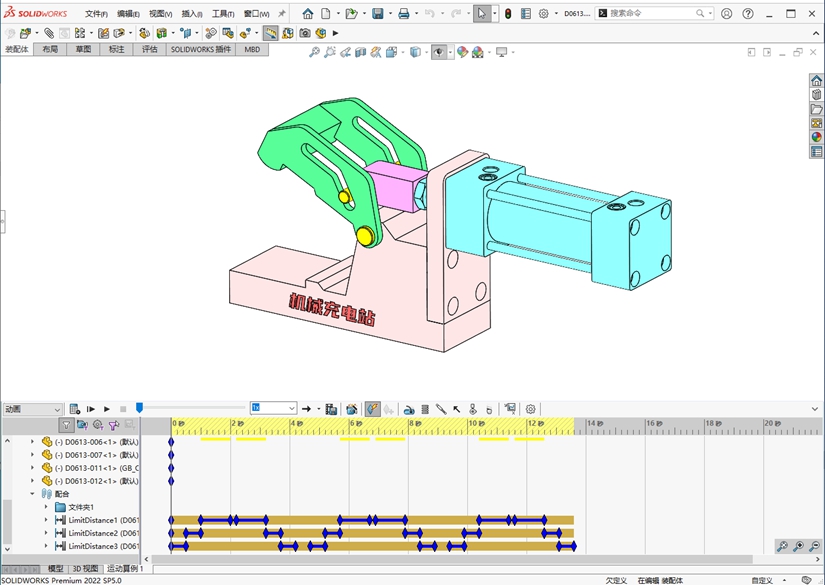Switch to the 评估 tab
Image resolution: width=825 pixels, height=585 pixels.
pyautogui.click(x=149, y=49)
